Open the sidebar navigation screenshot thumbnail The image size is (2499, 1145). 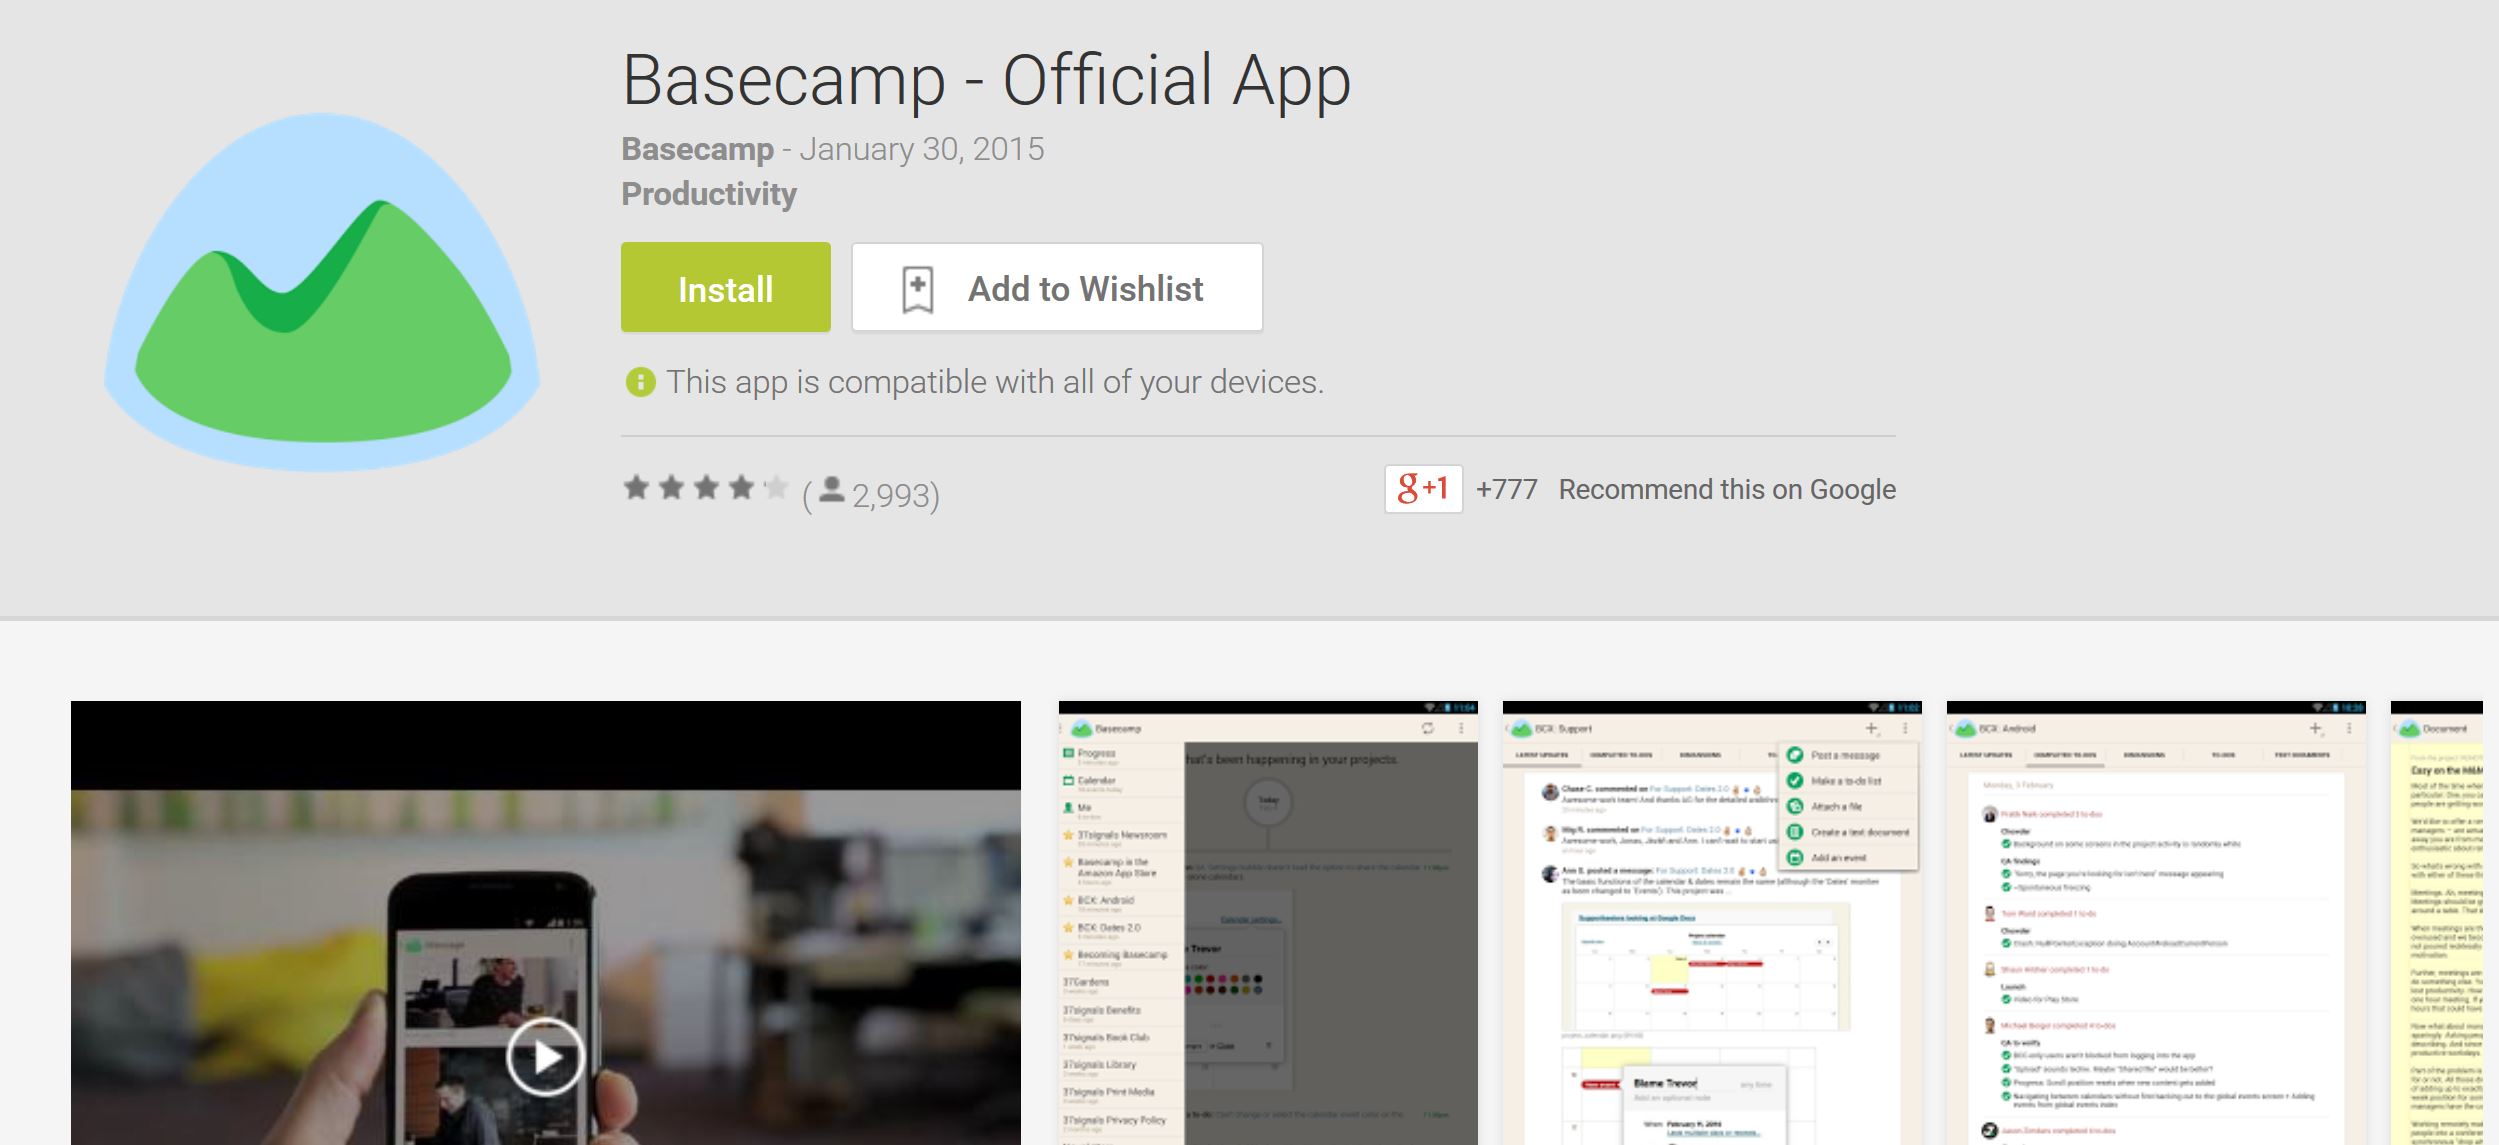pyautogui.click(x=1268, y=923)
